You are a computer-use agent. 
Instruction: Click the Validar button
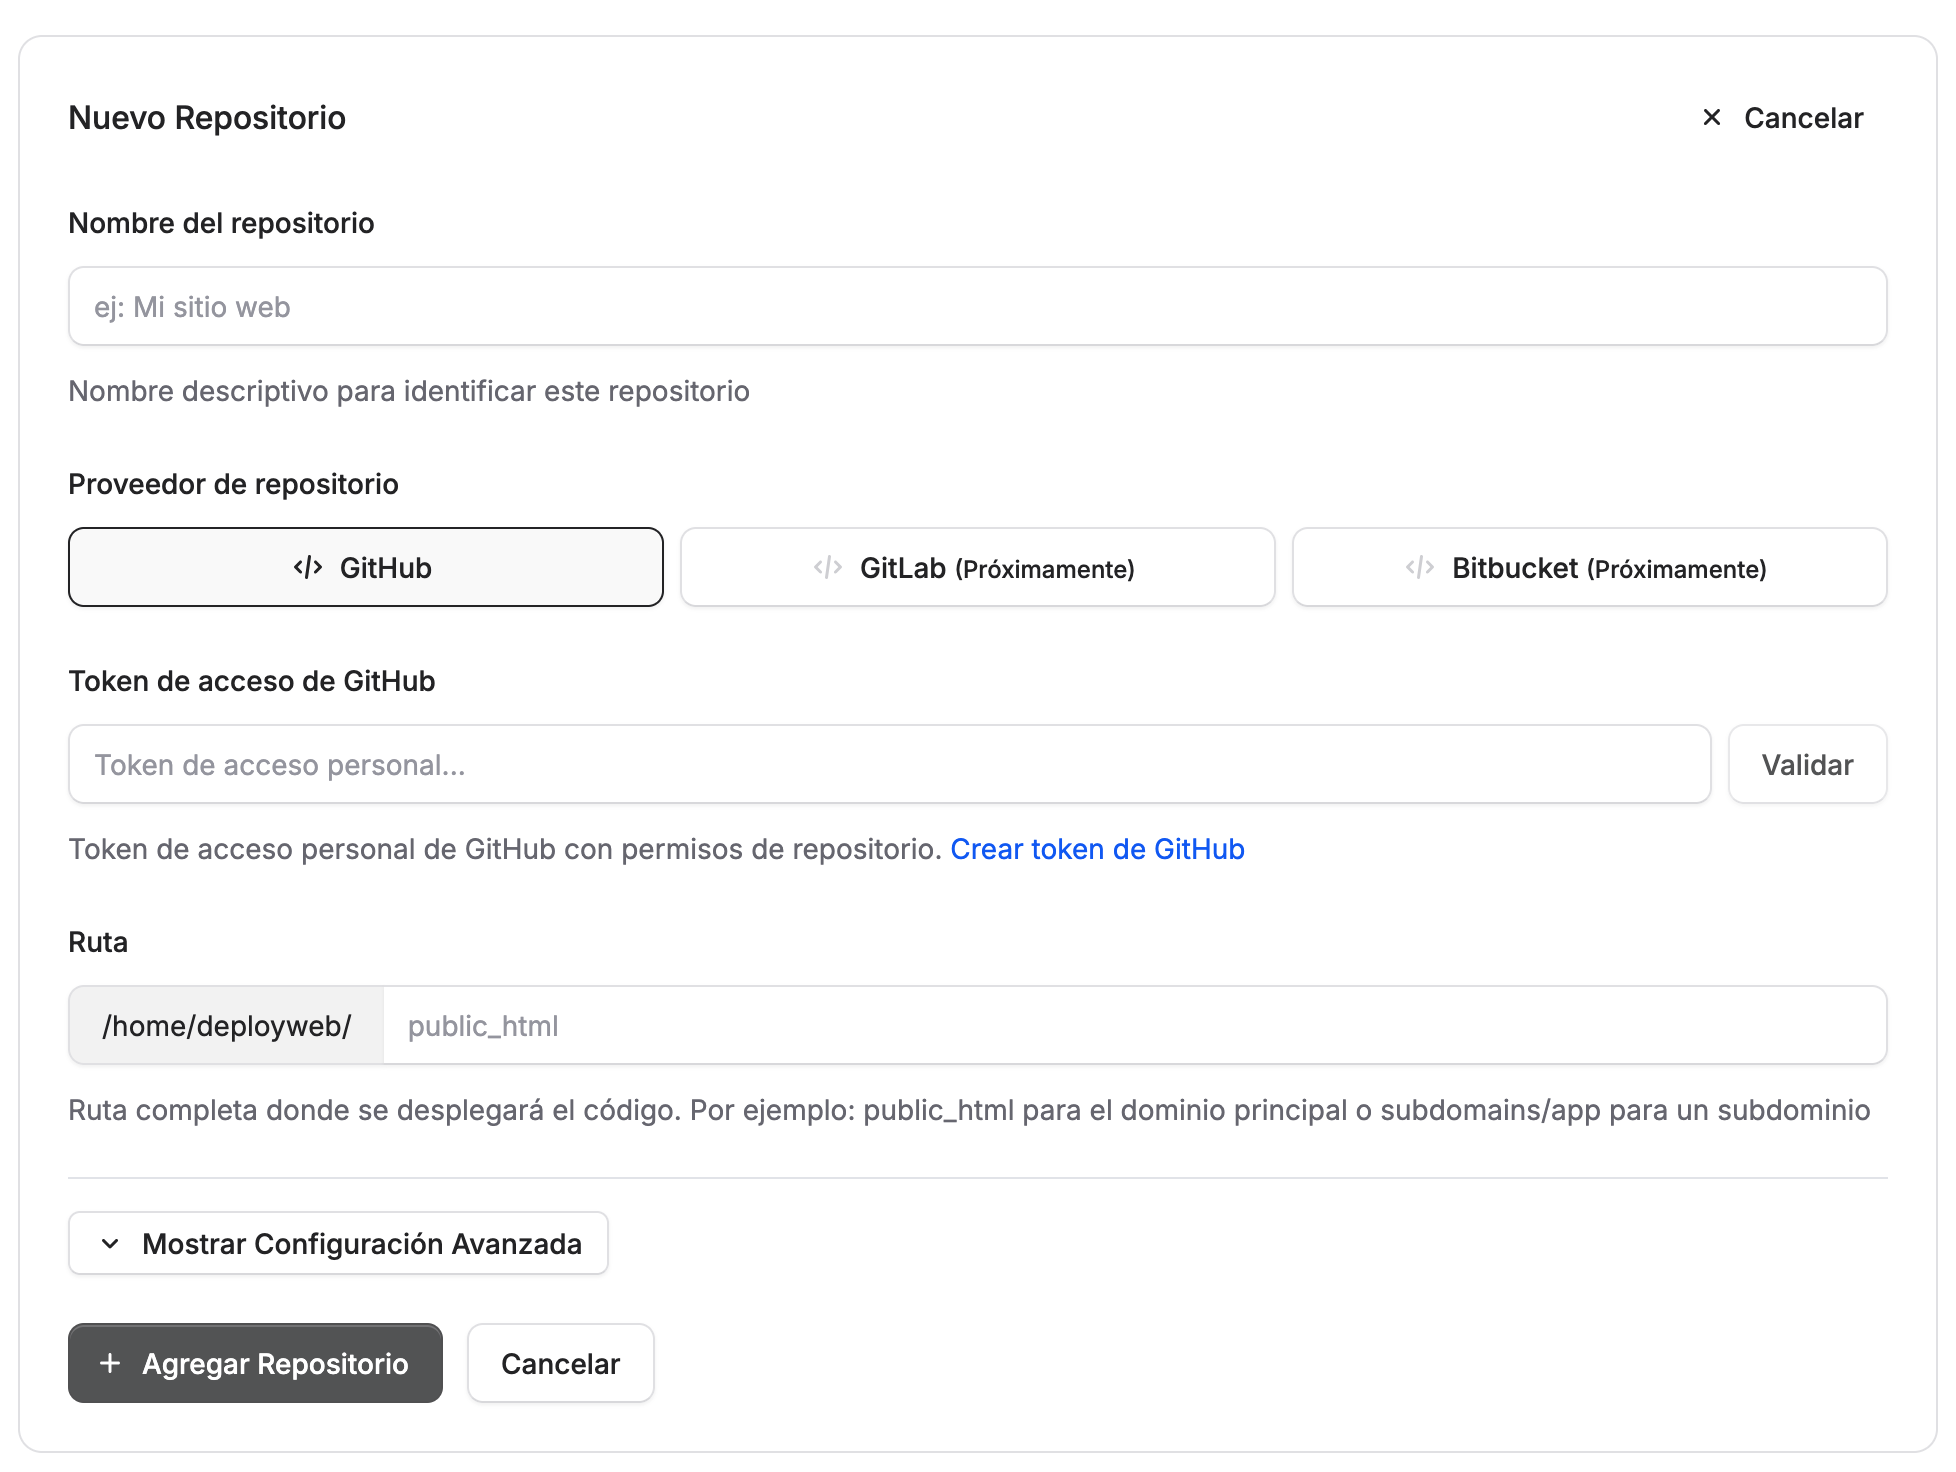1807,764
